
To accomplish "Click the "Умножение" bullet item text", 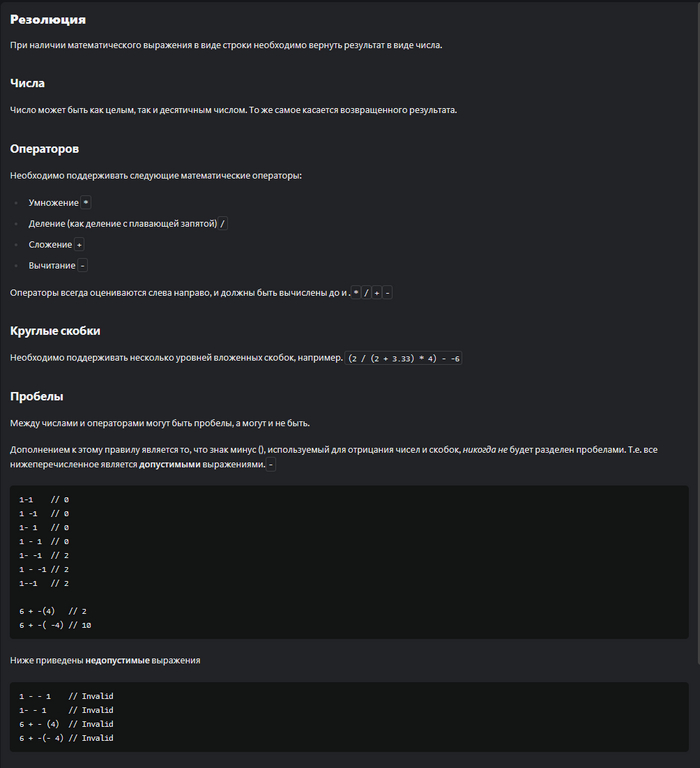I will click(x=53, y=202).
